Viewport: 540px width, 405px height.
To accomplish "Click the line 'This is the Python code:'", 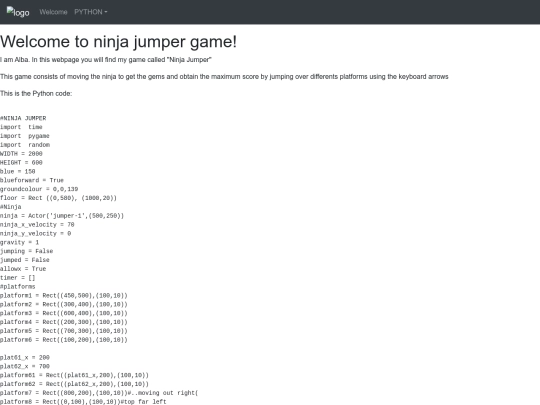I will point(36,93).
